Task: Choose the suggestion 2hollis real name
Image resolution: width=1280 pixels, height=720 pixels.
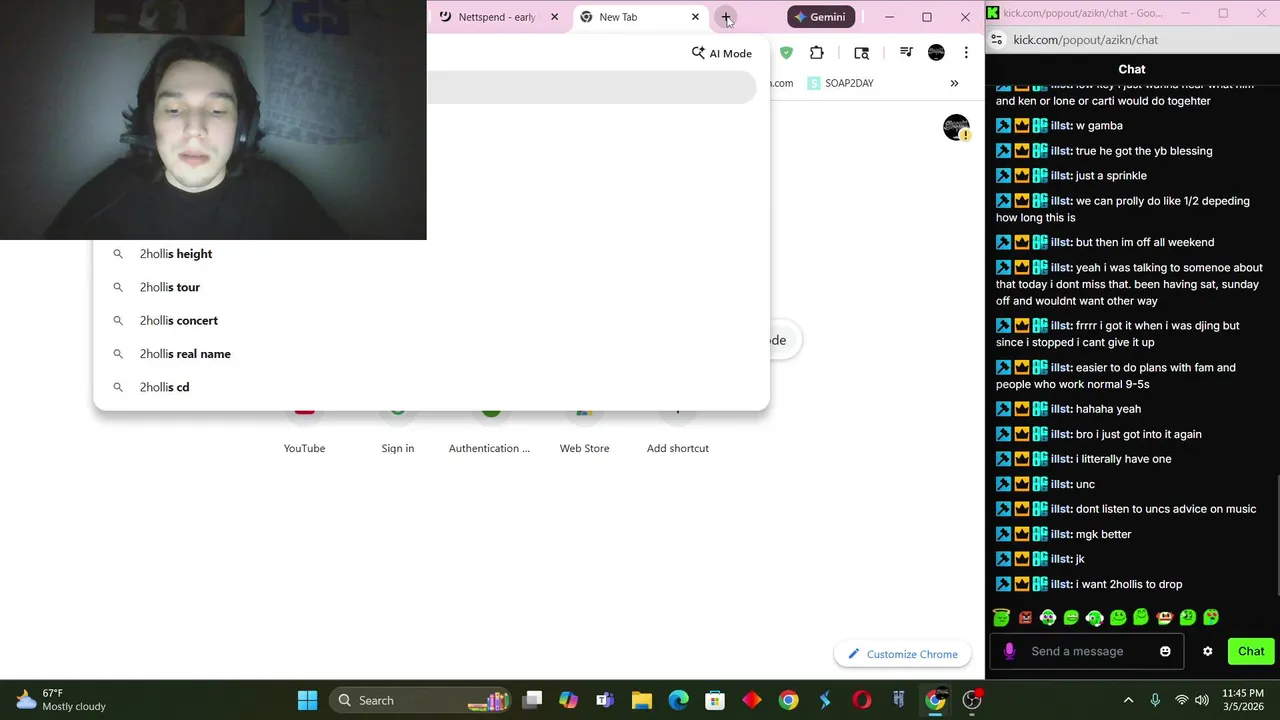Action: point(431,354)
